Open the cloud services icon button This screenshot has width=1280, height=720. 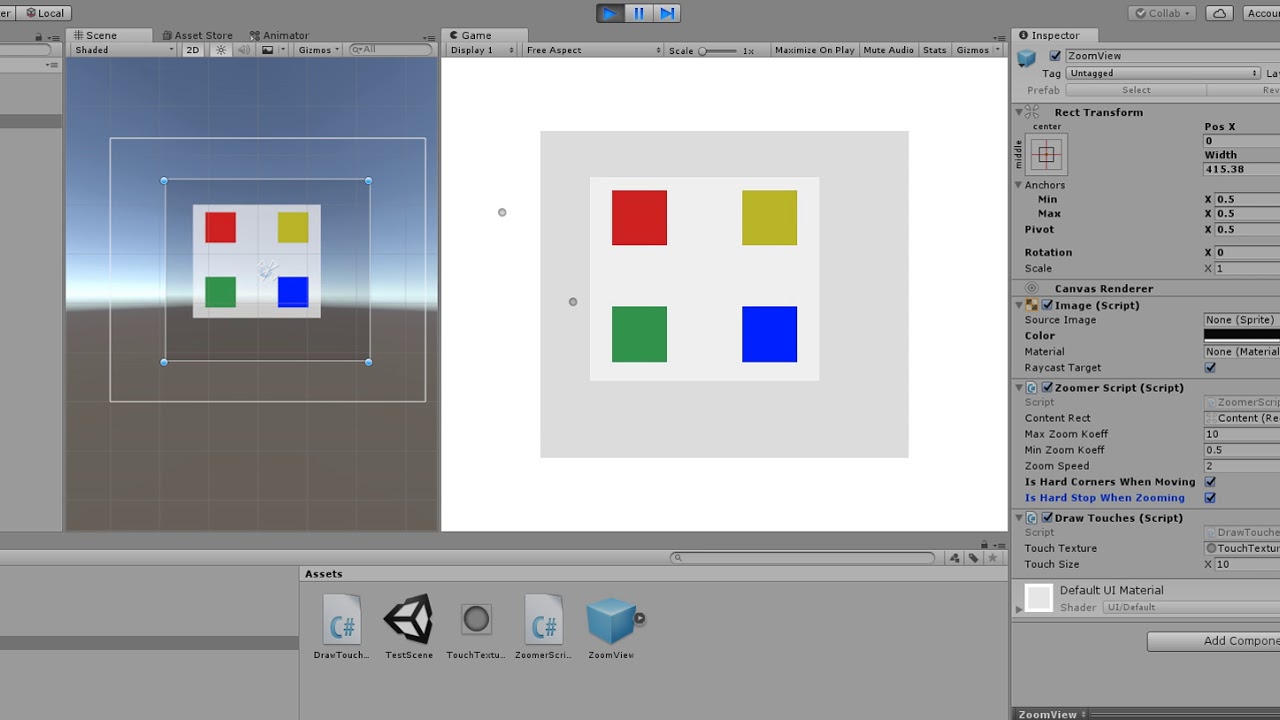pos(1219,13)
